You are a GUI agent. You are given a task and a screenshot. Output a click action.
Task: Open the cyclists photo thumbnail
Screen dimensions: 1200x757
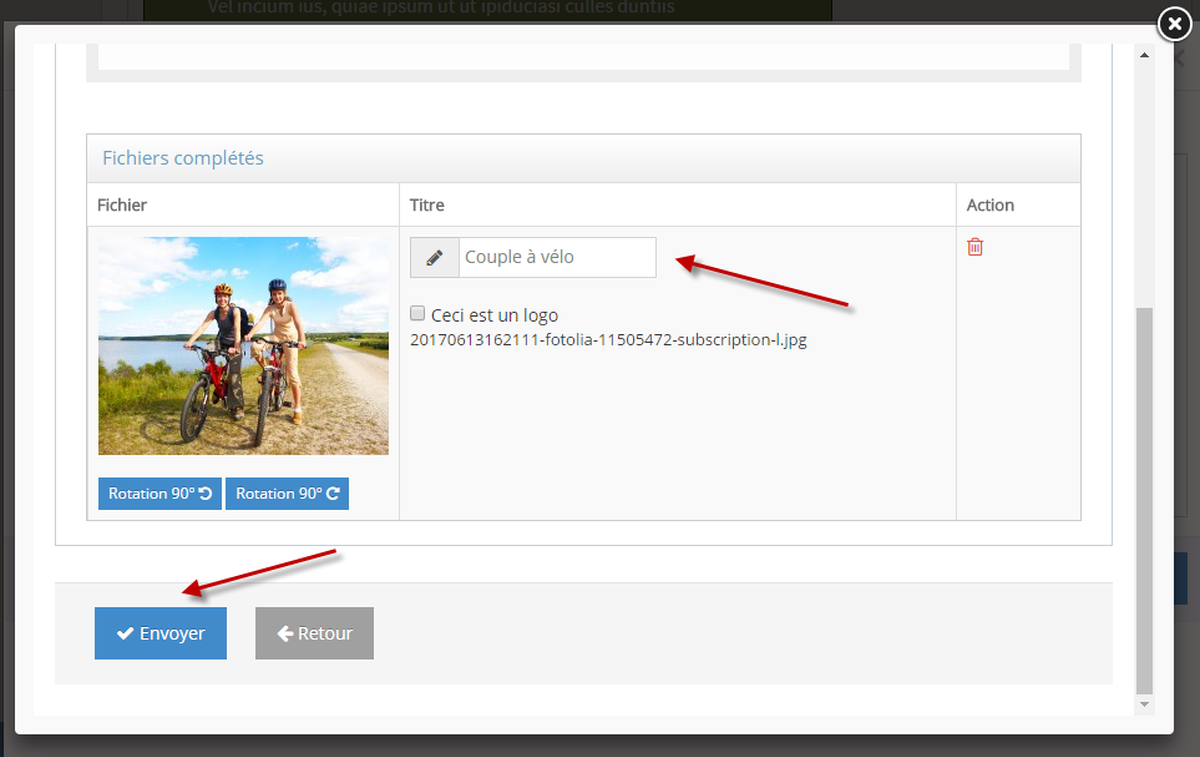pos(243,346)
